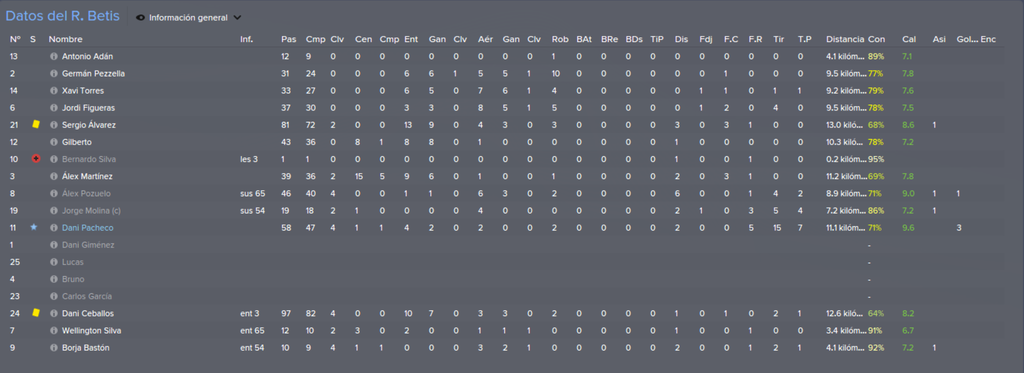
Task: Sort by Cal rating column header
Action: pos(909,39)
